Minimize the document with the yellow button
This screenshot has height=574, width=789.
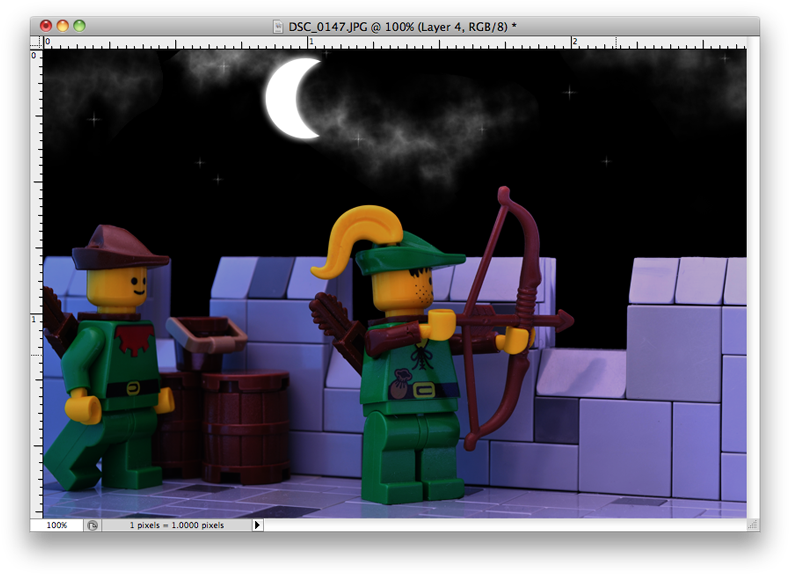pyautogui.click(x=62, y=26)
